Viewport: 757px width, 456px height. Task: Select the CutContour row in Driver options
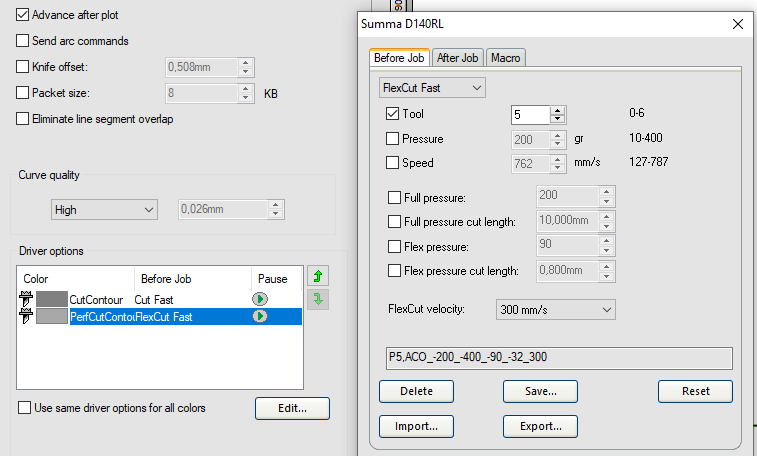click(160, 300)
